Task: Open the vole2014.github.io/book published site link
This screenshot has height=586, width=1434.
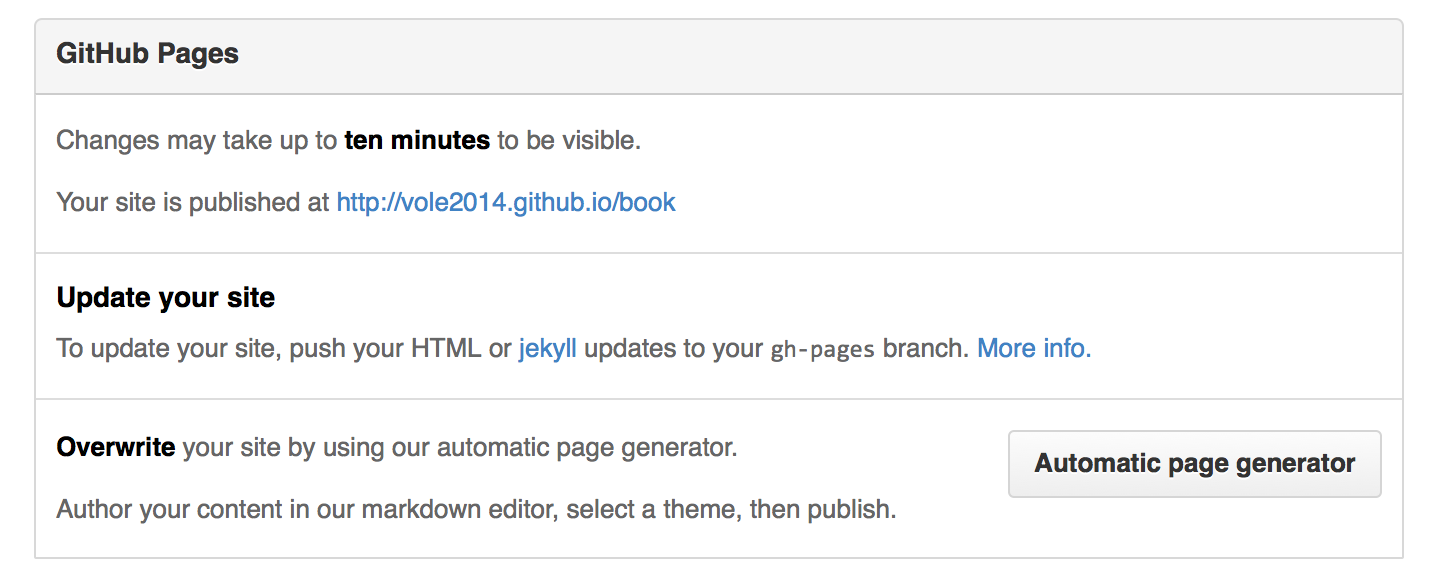Action: pos(505,202)
